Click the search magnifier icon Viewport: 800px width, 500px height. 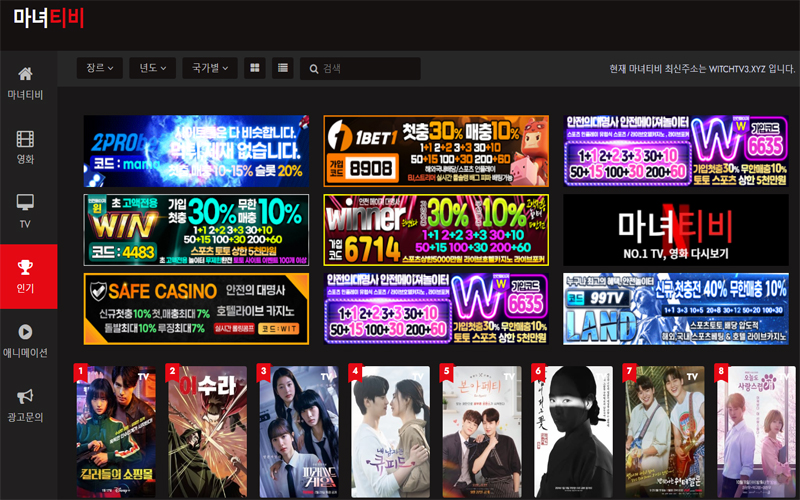[314, 69]
